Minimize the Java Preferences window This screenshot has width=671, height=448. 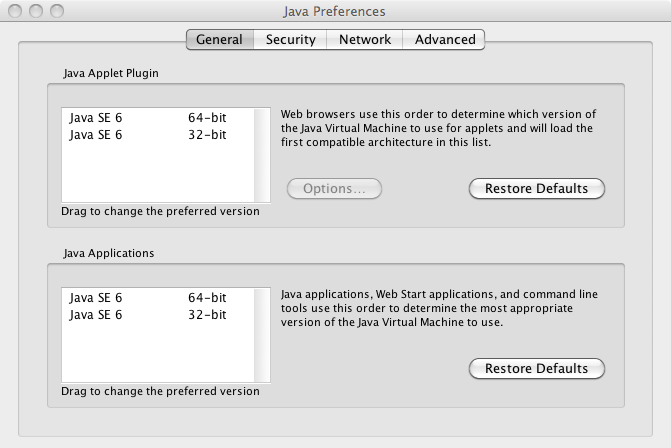36,11
